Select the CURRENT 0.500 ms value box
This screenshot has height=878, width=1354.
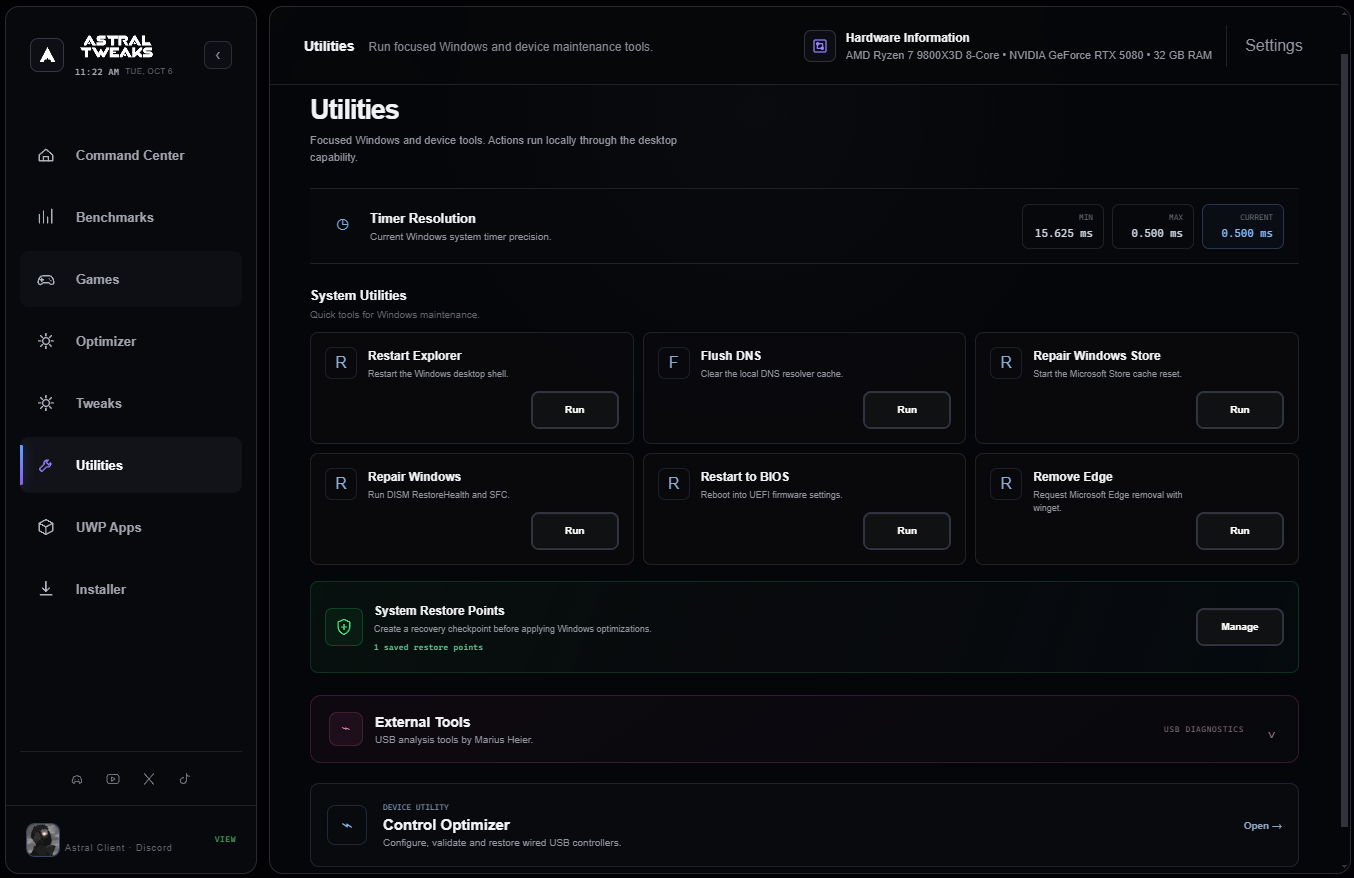tap(1243, 227)
